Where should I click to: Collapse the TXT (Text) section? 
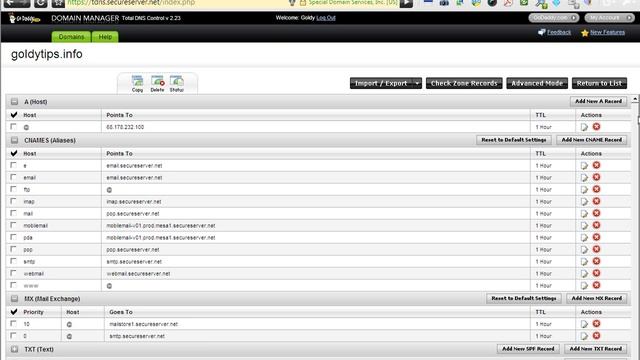pyautogui.click(x=14, y=349)
